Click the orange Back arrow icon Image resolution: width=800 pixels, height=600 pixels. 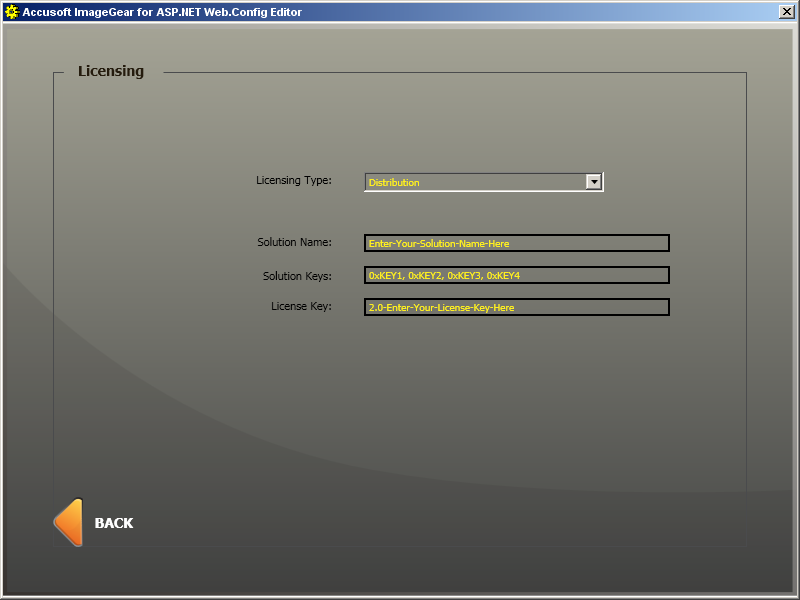coord(68,522)
